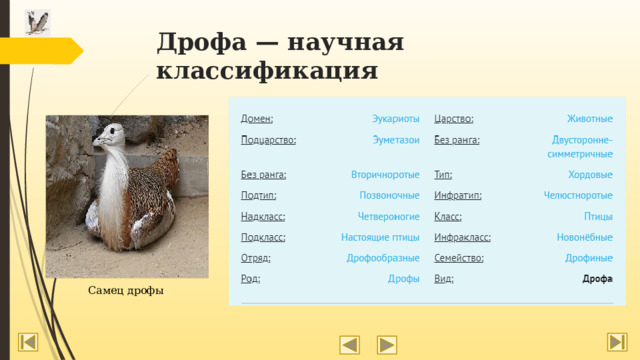Click the previous slide arrow button
This screenshot has width=640, height=360.
pyautogui.click(x=350, y=345)
